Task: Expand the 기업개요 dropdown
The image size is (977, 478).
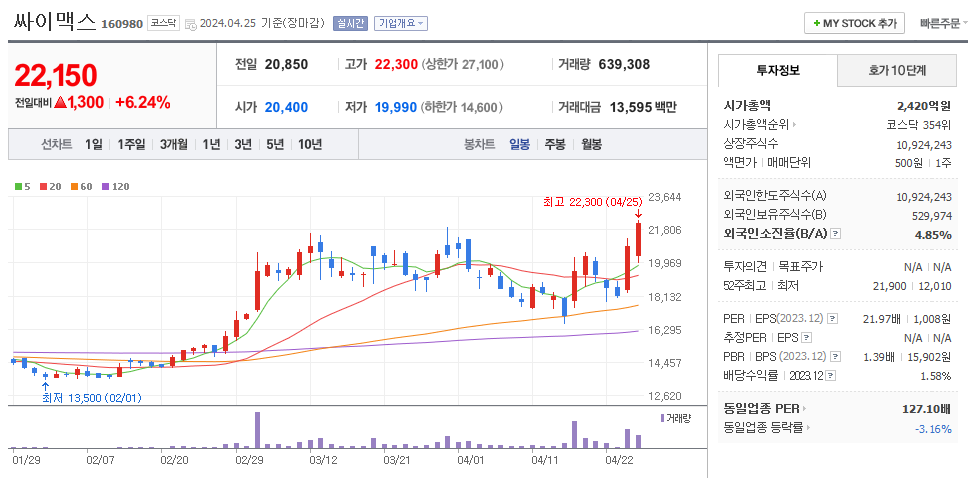Action: point(401,24)
